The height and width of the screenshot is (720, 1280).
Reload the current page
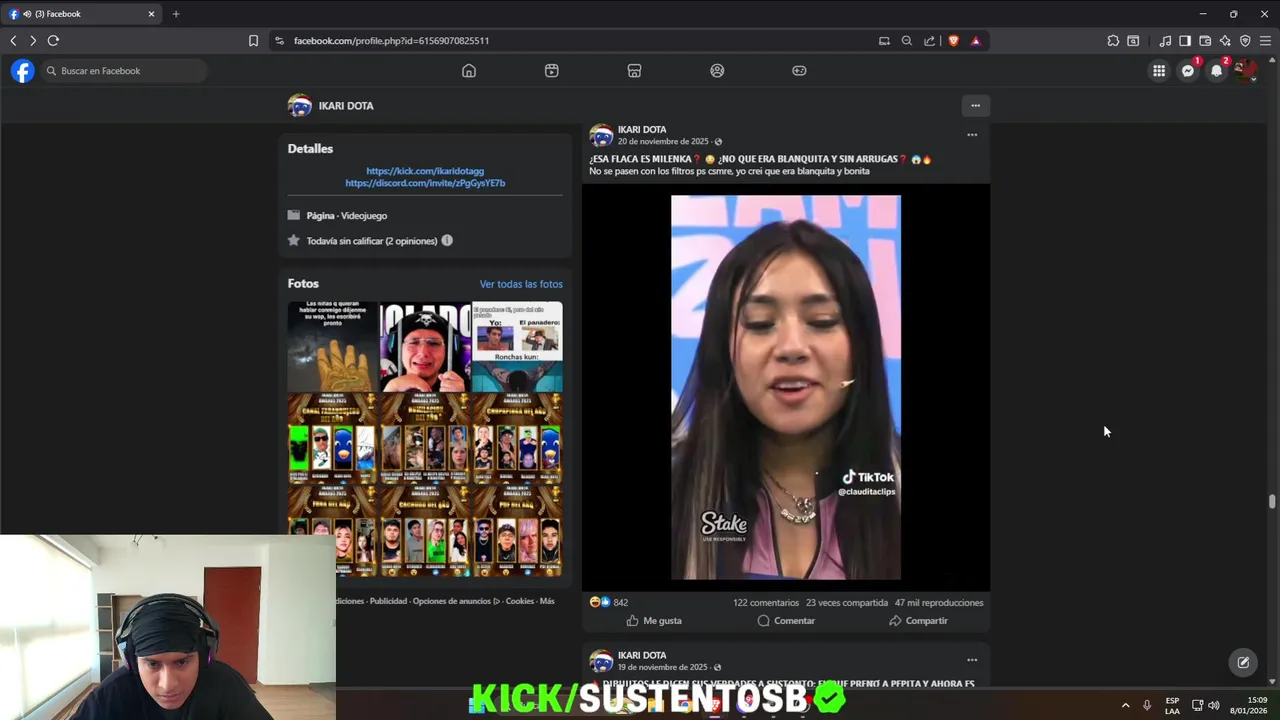pyautogui.click(x=53, y=41)
